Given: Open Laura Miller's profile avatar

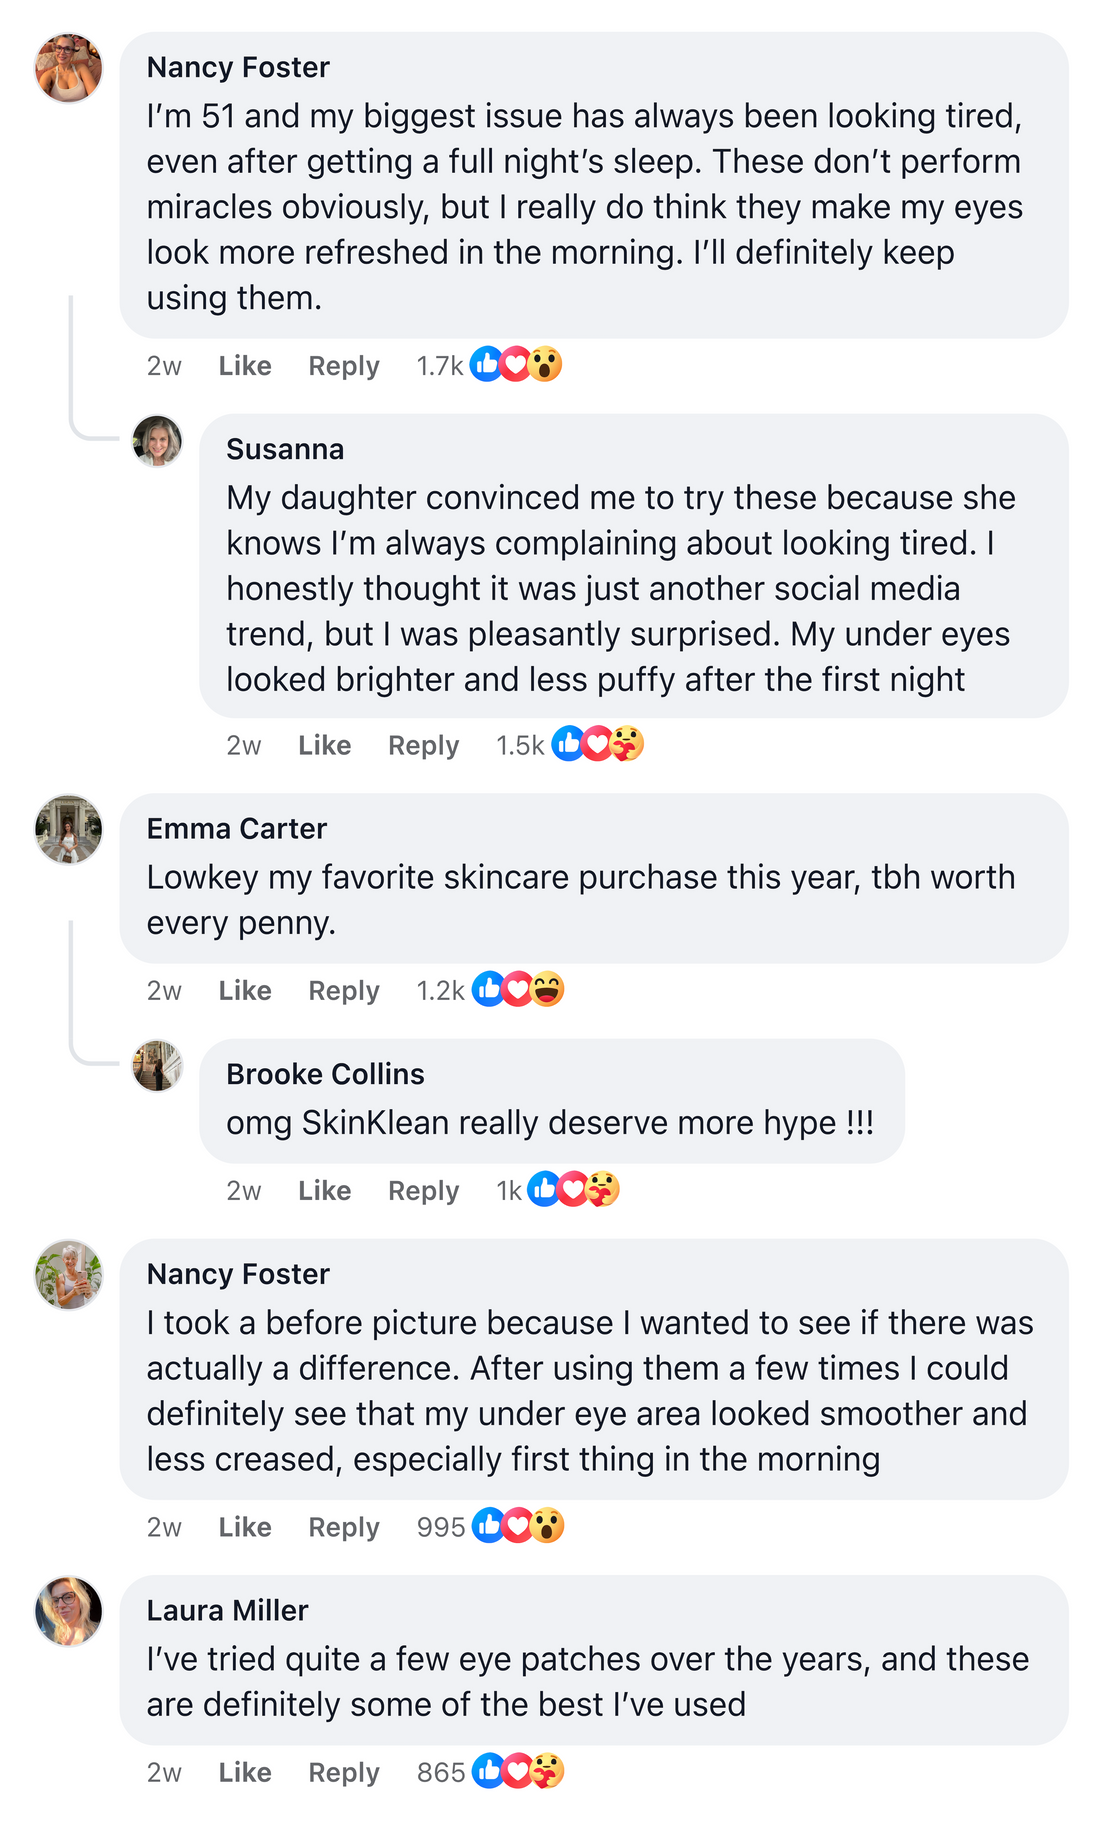Looking at the screenshot, I should click(x=69, y=1611).
